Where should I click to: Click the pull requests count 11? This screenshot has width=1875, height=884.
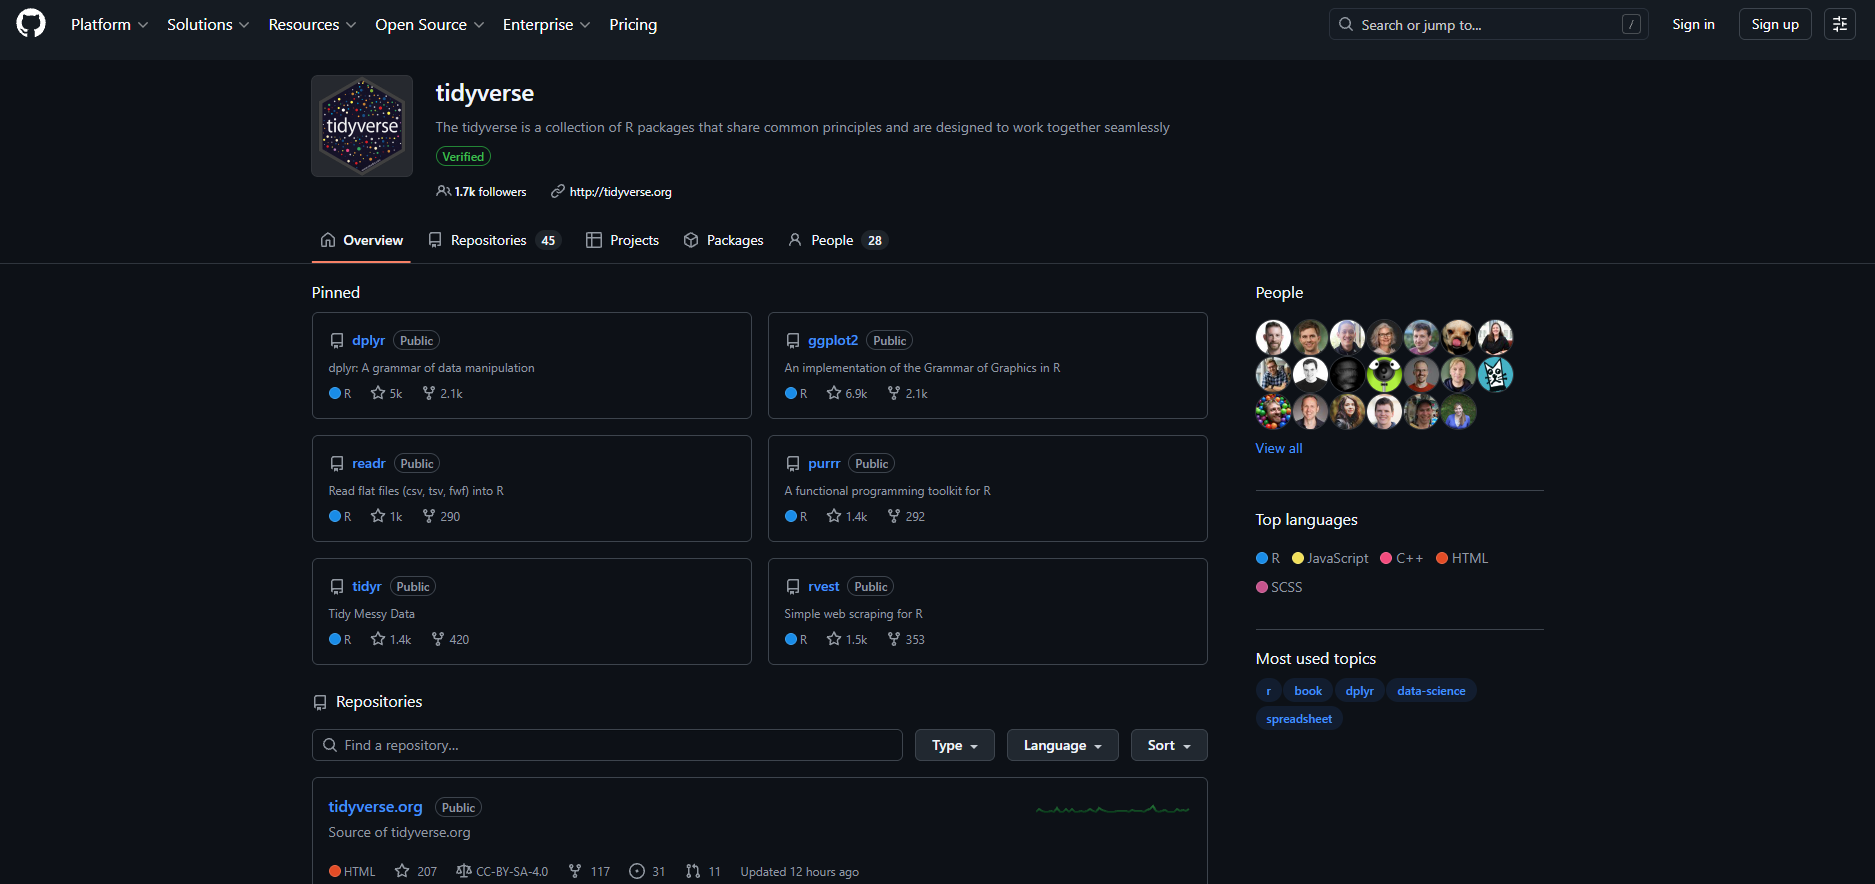click(703, 871)
